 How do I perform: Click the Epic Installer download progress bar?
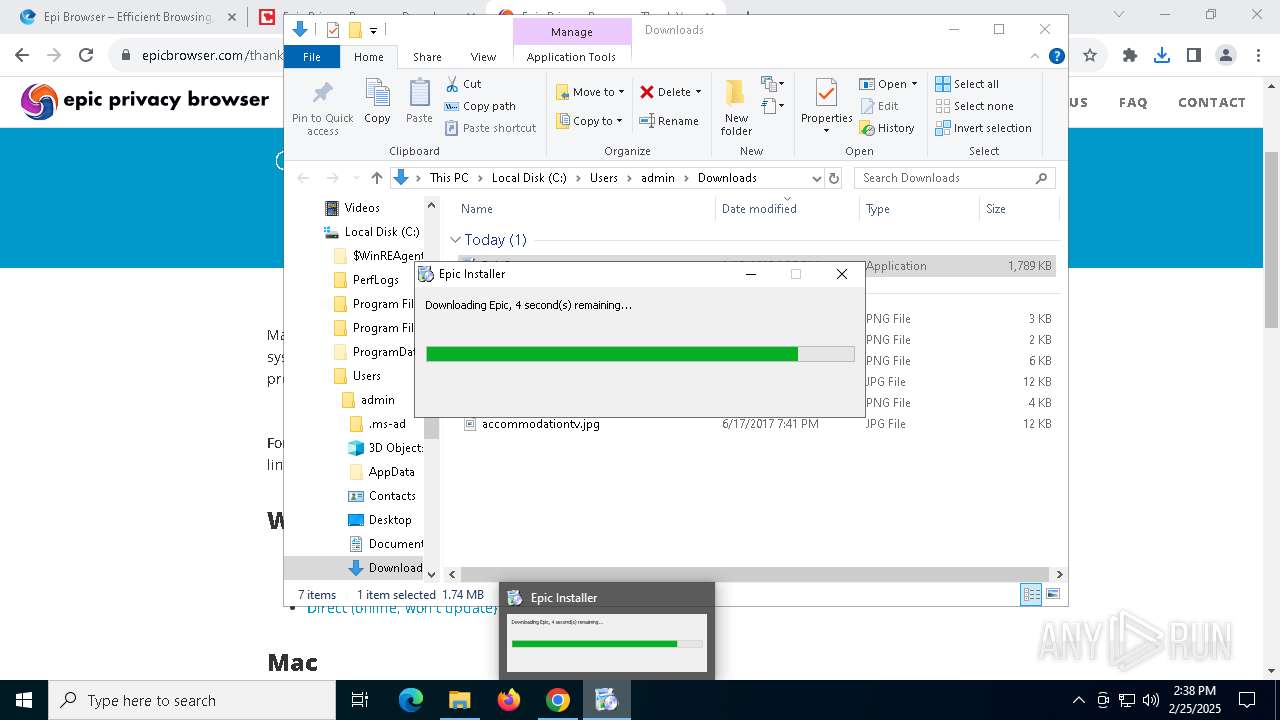tap(640, 354)
